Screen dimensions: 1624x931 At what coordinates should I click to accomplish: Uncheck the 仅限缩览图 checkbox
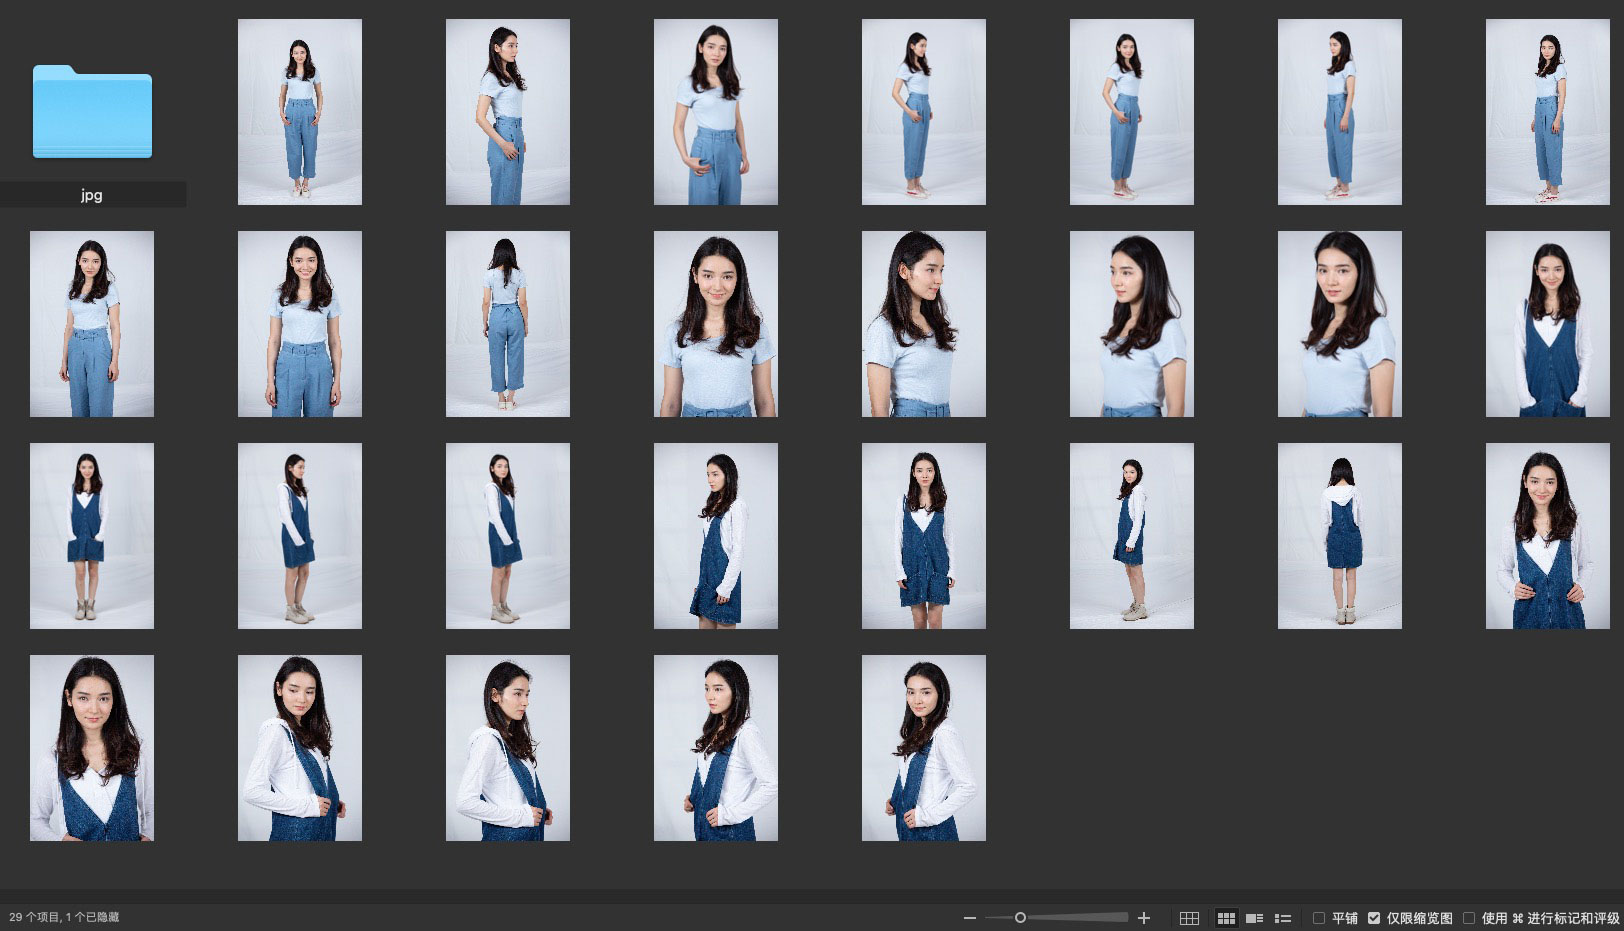[1374, 918]
